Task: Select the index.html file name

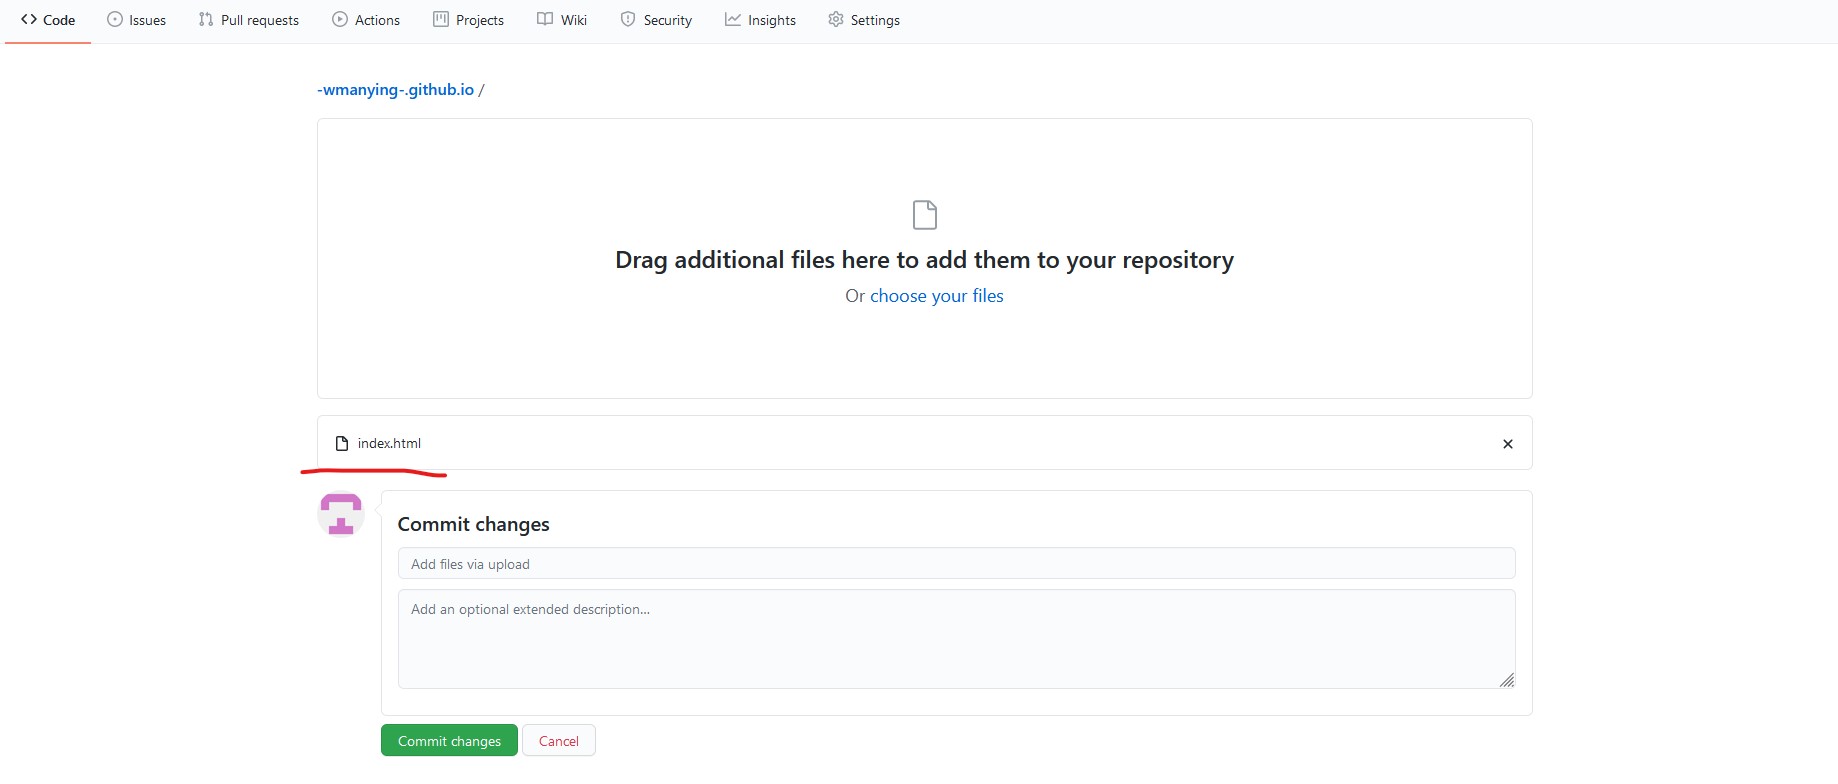Action: pos(389,444)
